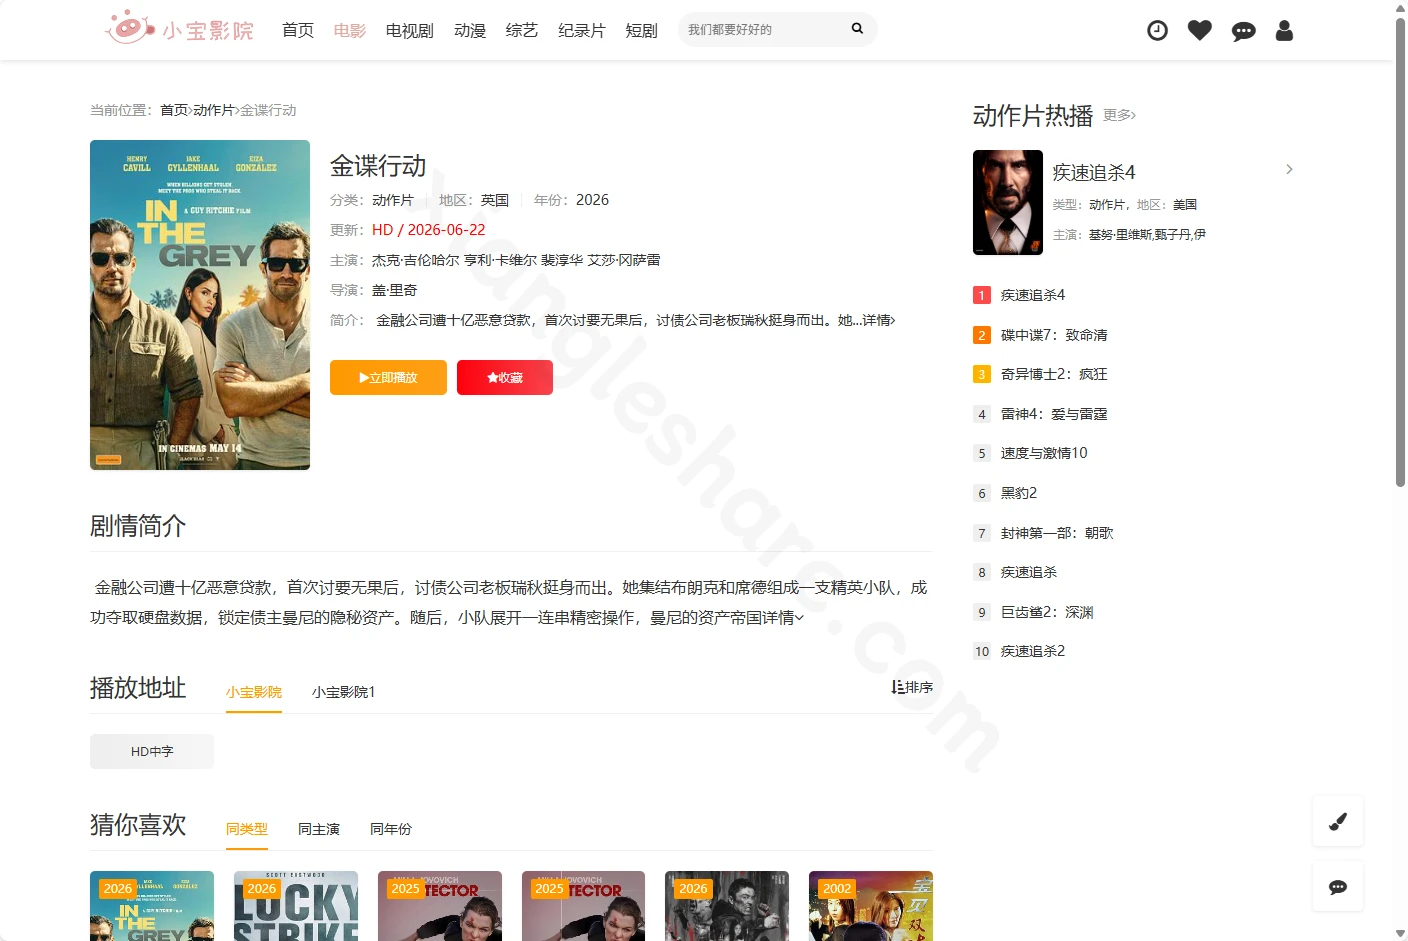Click actor 裴淳华
The image size is (1408, 941).
point(562,260)
